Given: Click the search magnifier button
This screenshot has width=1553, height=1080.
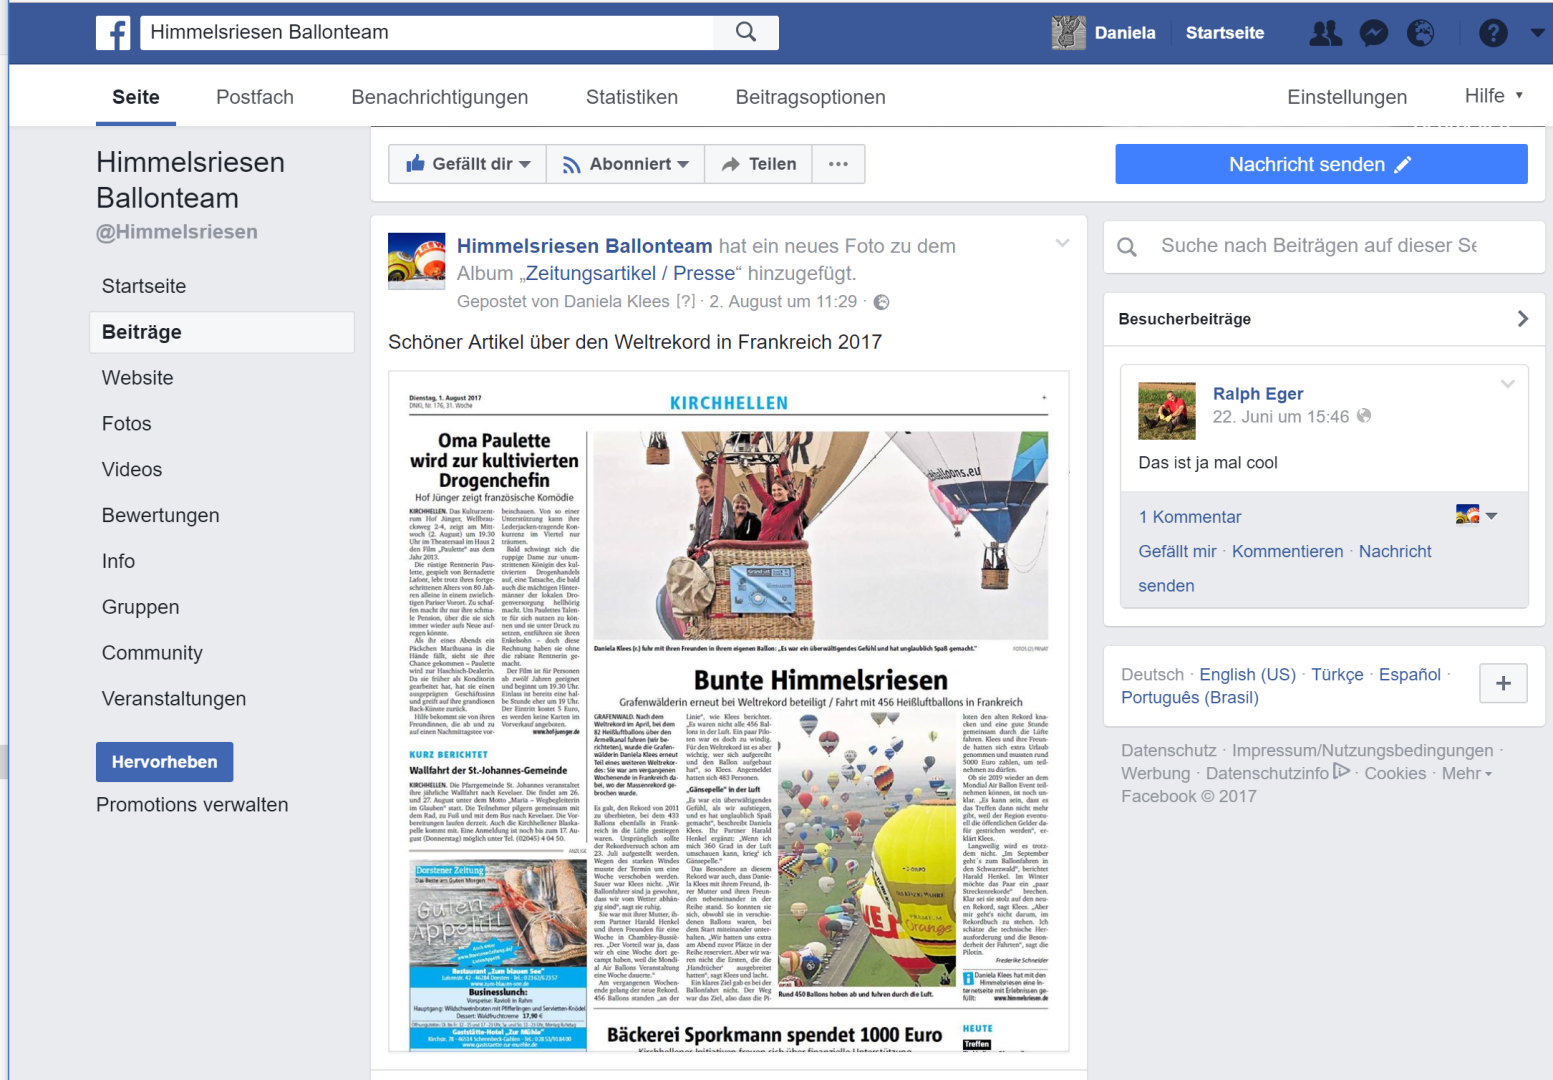Looking at the screenshot, I should coord(746,32).
